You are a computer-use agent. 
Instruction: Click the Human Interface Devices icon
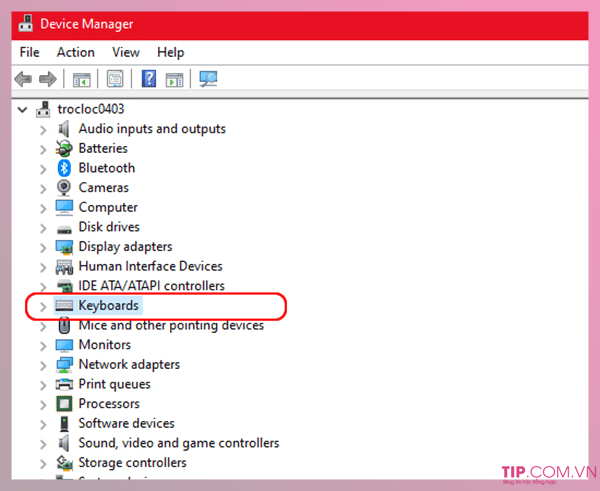pos(64,267)
